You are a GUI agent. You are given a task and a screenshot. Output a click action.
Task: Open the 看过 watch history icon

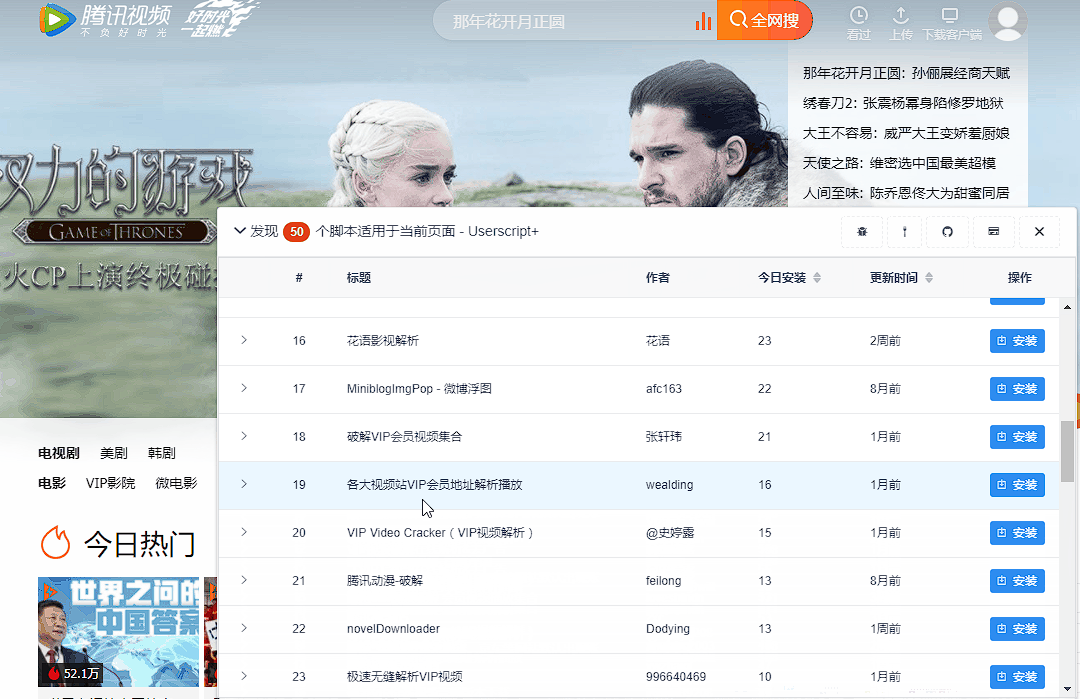coord(858,23)
